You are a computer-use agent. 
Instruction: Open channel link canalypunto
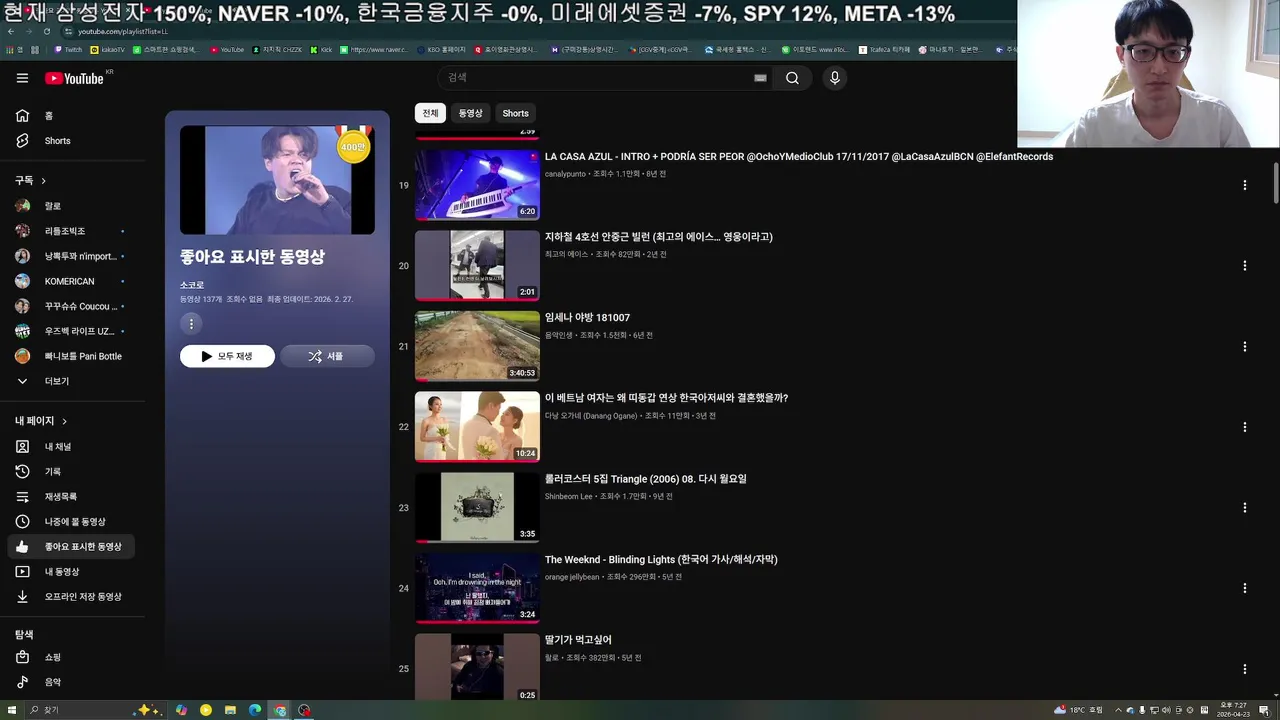[x=565, y=174]
